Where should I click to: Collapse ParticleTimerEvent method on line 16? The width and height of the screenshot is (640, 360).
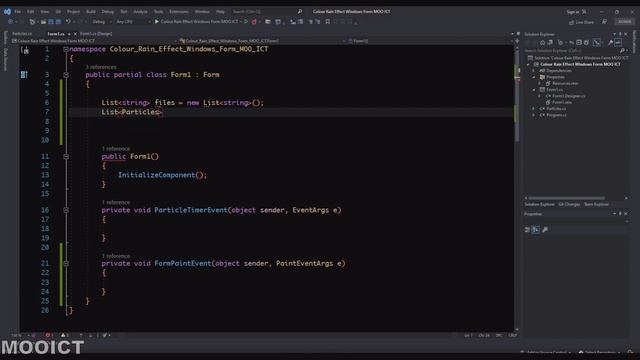coord(66,210)
